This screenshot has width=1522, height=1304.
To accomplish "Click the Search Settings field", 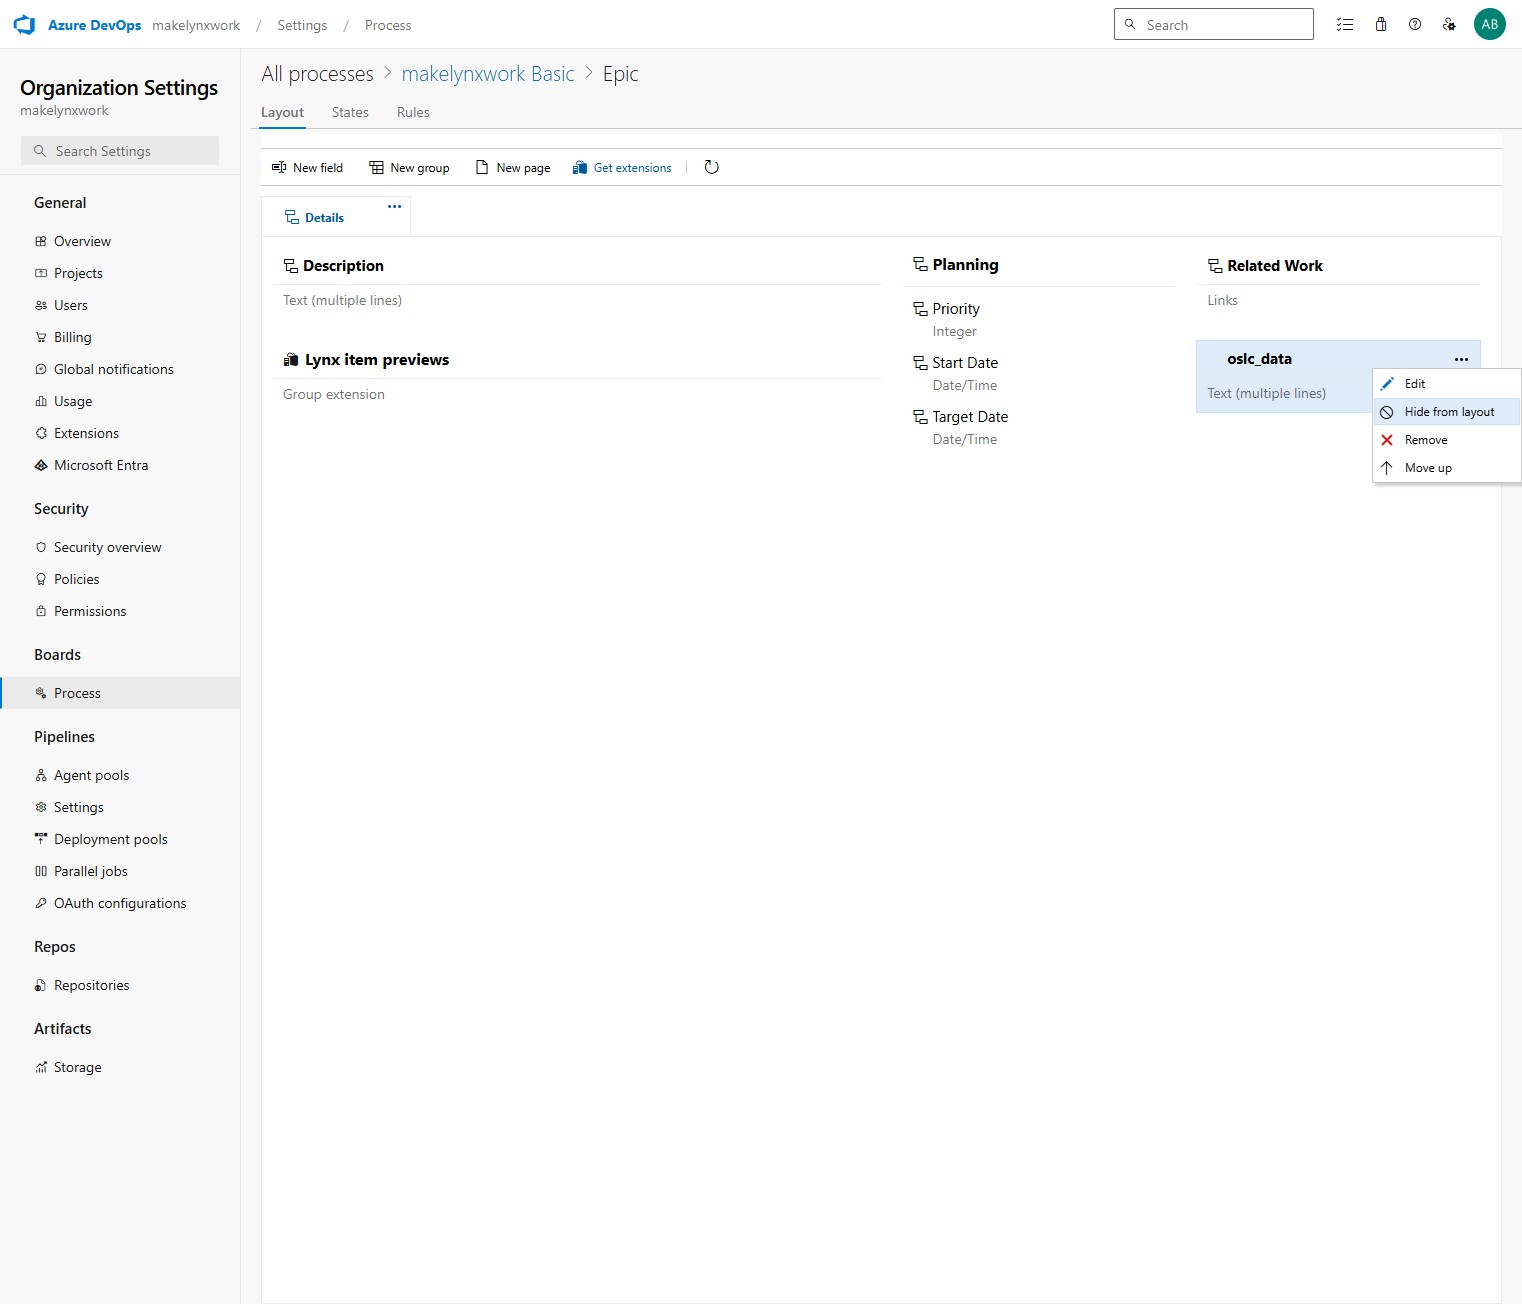I will pyautogui.click(x=120, y=151).
